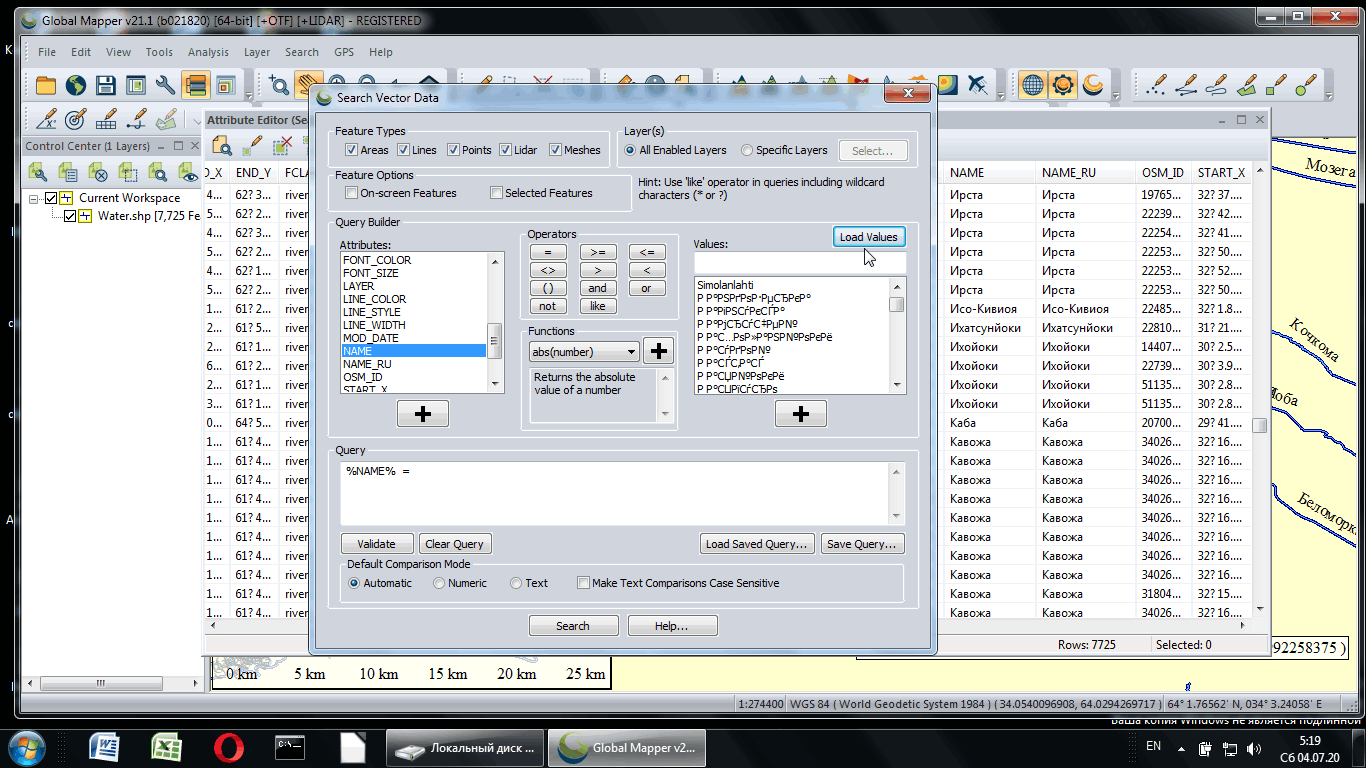Click in the Query text box

(615, 495)
